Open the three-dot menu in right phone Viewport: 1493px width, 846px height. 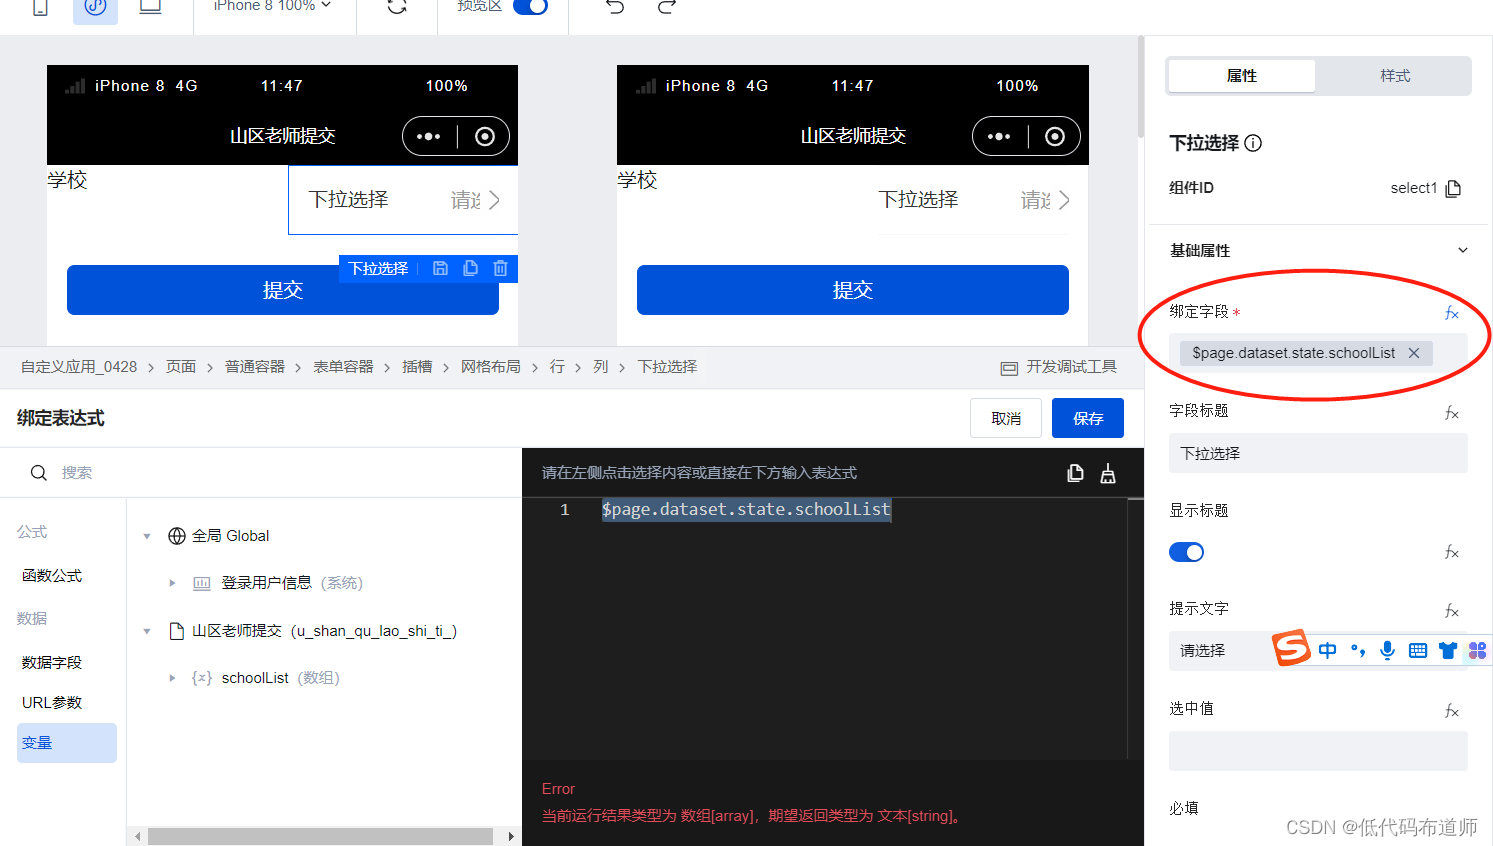tap(999, 136)
